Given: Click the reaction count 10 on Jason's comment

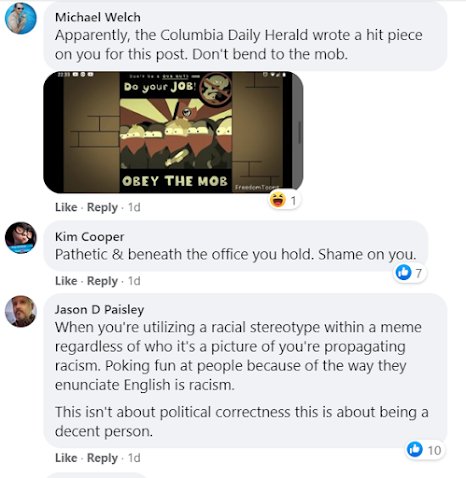Looking at the screenshot, I should (434, 450).
